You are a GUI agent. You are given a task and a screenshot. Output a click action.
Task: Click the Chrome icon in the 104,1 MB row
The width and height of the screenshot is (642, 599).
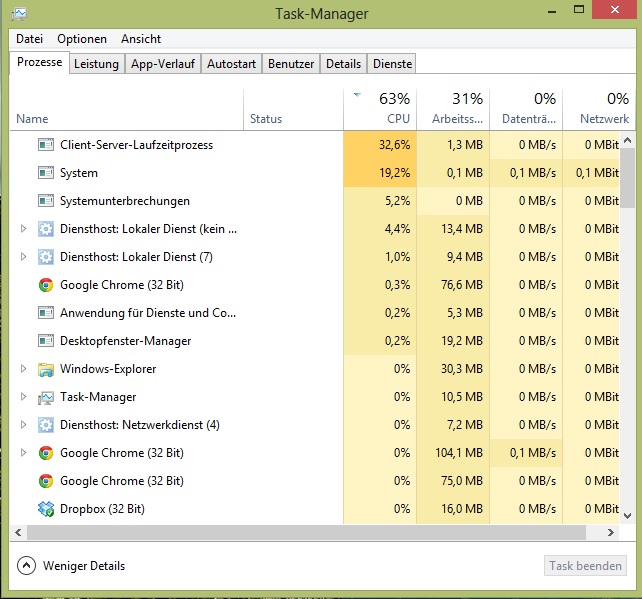[x=46, y=453]
